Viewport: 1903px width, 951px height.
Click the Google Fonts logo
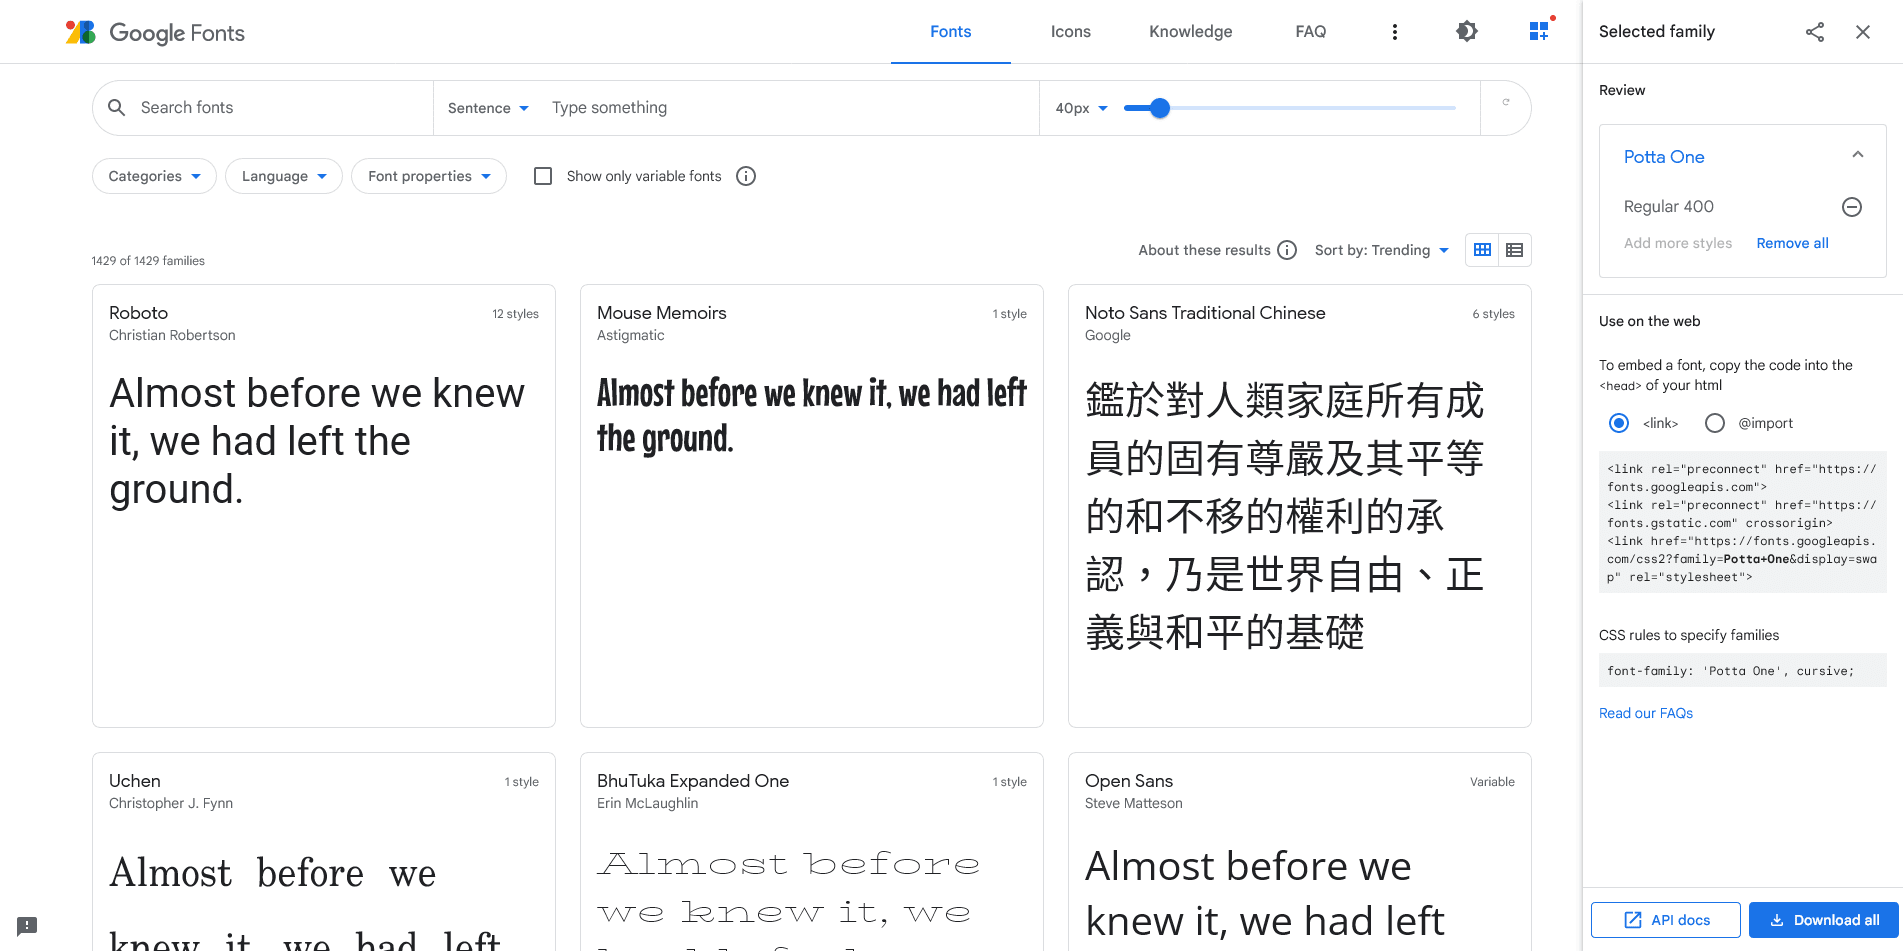tap(155, 32)
